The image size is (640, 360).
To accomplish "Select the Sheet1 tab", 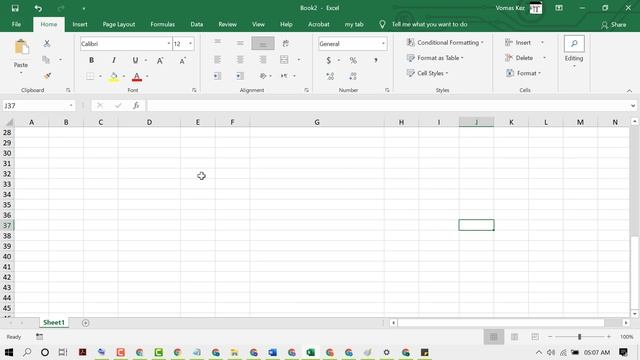I will pyautogui.click(x=54, y=322).
